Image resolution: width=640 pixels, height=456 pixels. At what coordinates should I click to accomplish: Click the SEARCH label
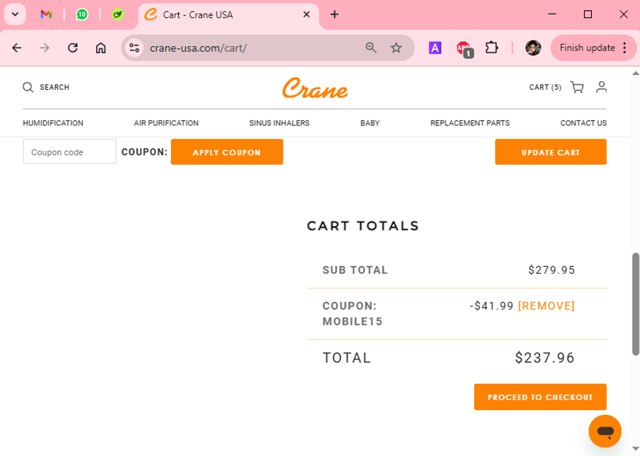(x=54, y=87)
